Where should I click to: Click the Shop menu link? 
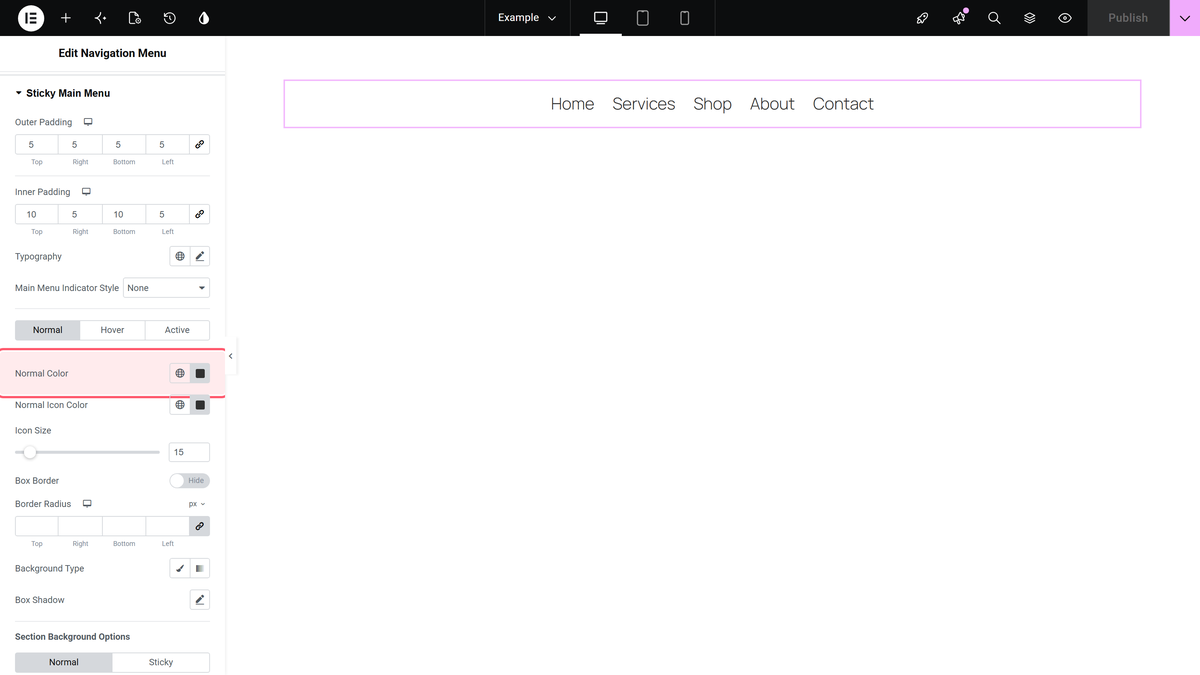713,104
